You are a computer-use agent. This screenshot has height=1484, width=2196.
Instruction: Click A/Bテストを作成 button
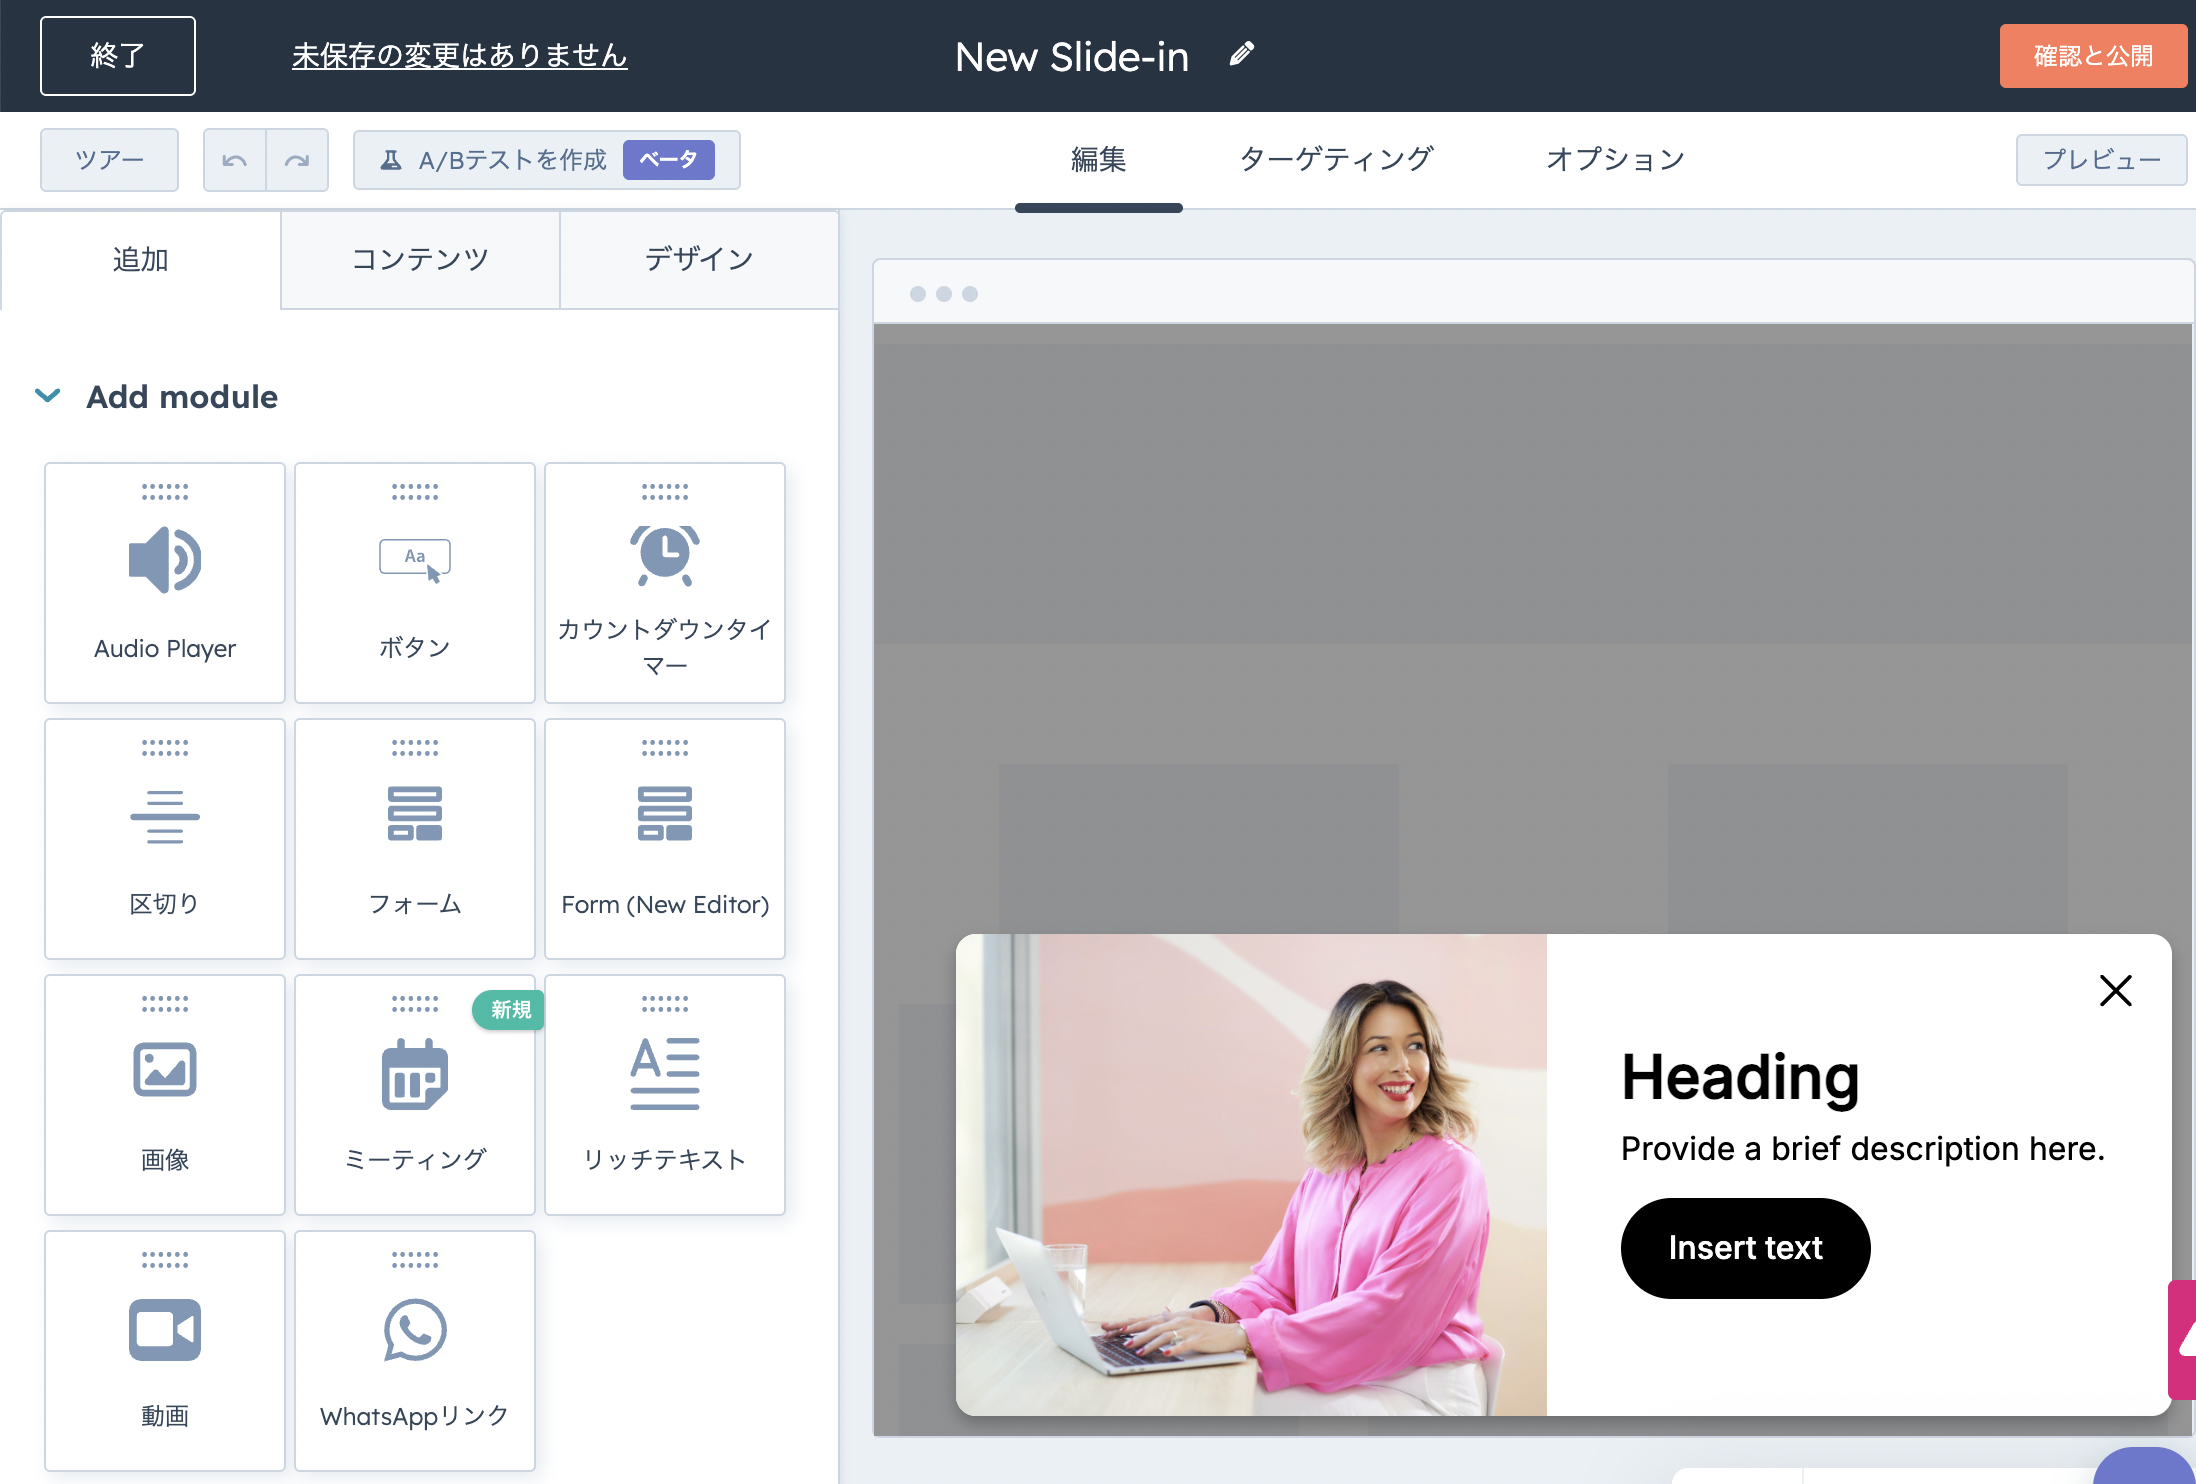click(547, 160)
